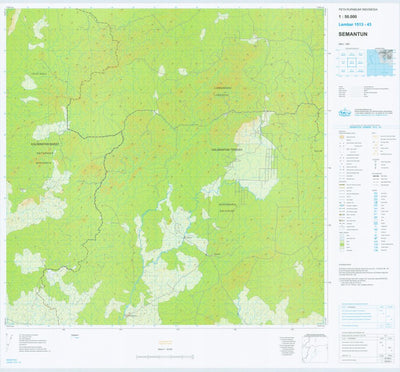Click the Kalimantan Tengah province label
The image size is (400, 372).
226,150
